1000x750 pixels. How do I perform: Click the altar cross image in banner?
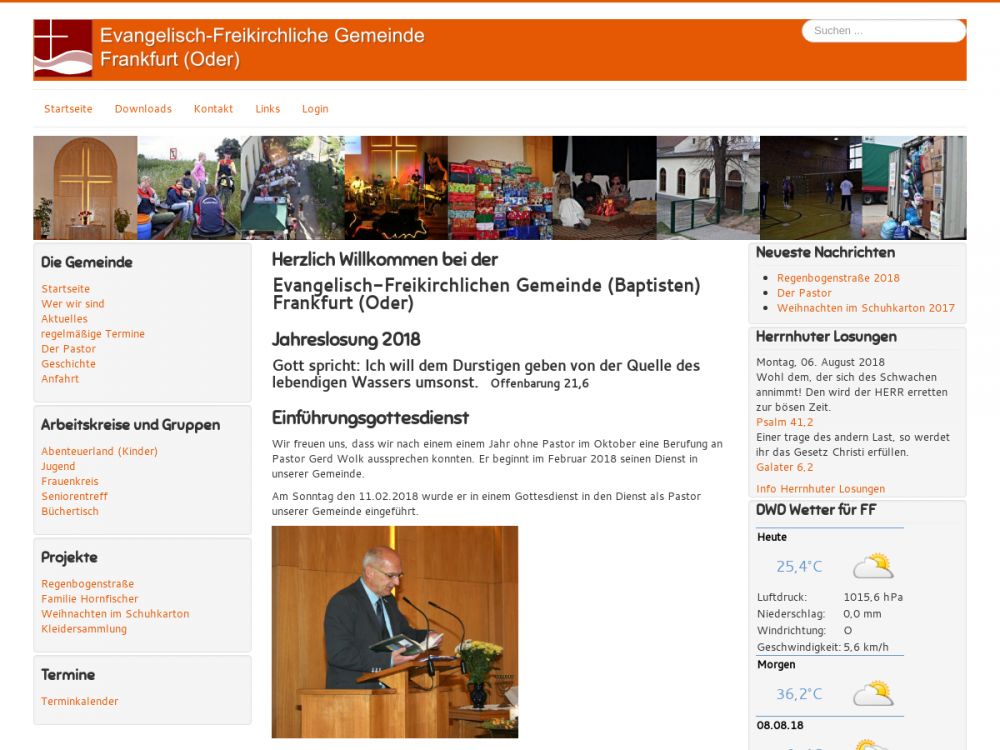[x=85, y=188]
